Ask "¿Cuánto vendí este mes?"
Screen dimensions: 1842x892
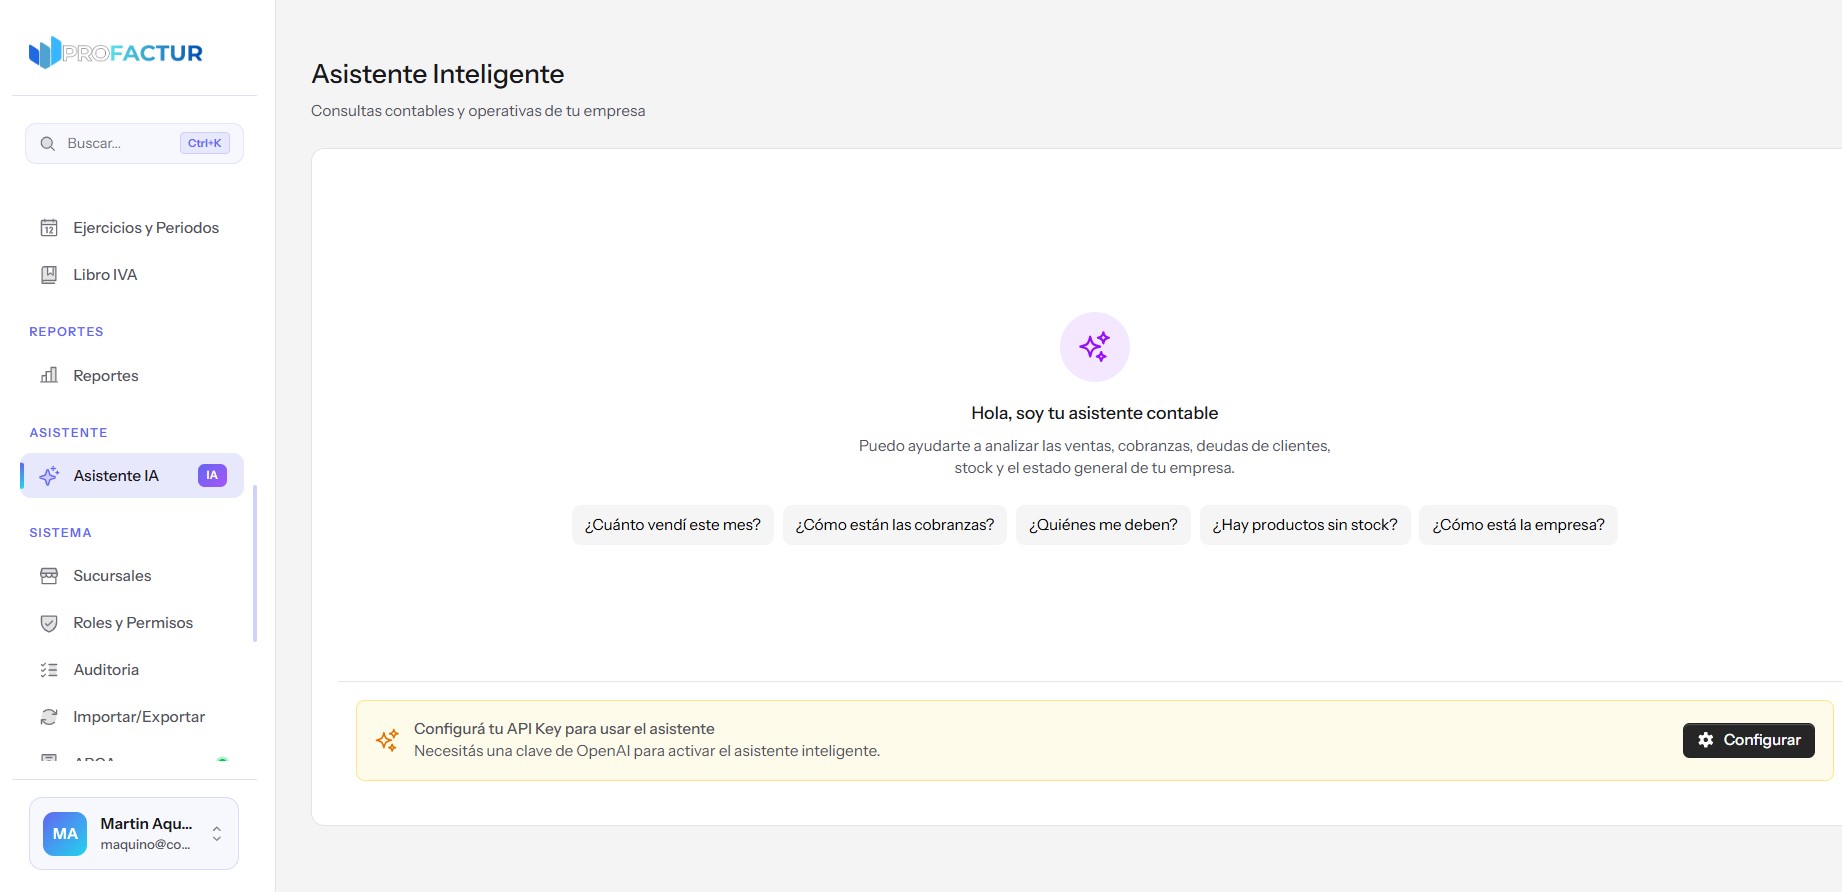coord(673,525)
